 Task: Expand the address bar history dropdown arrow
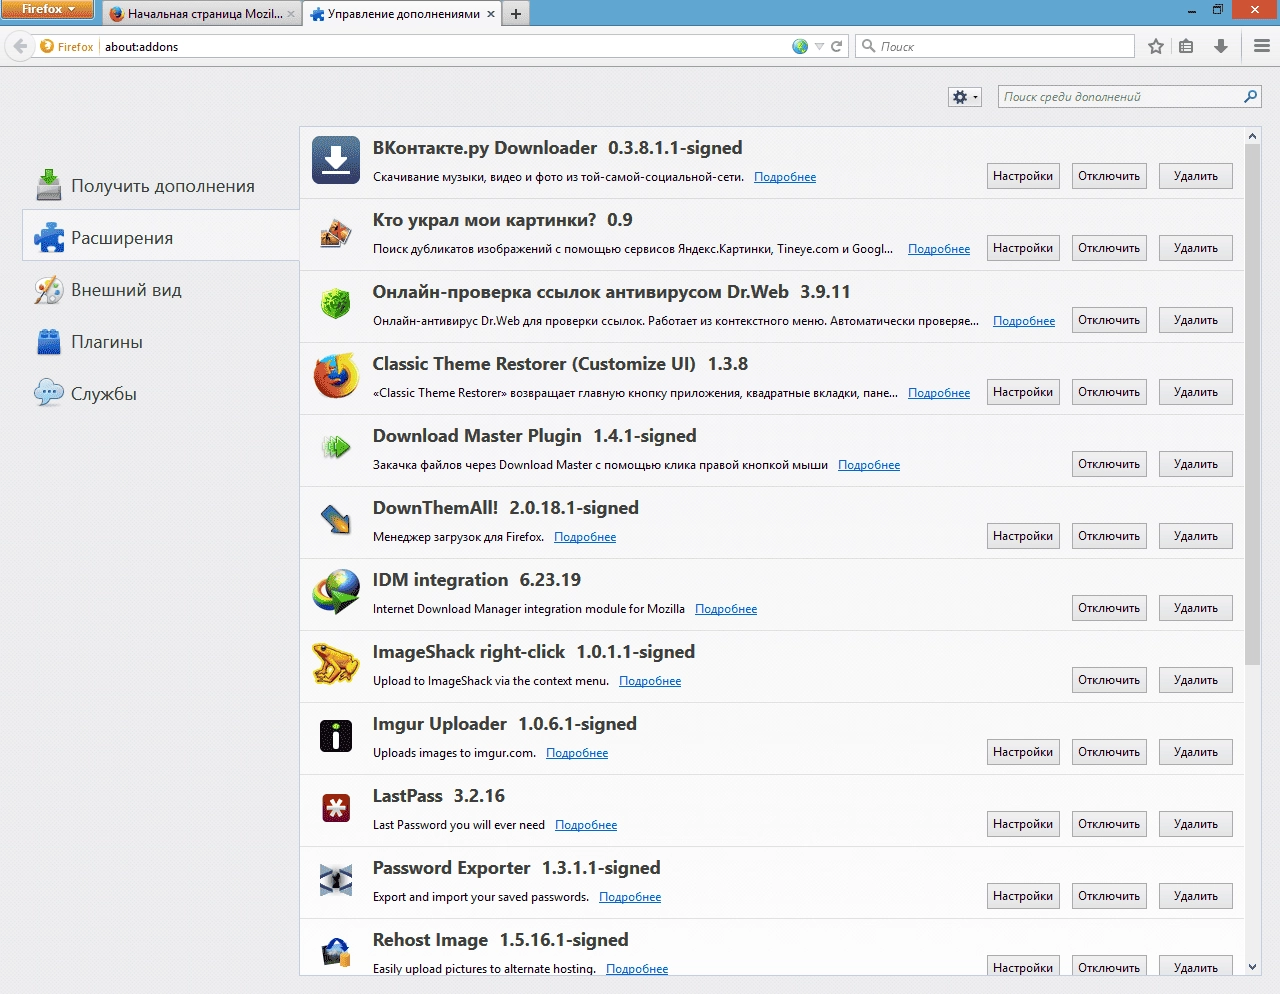(x=819, y=46)
